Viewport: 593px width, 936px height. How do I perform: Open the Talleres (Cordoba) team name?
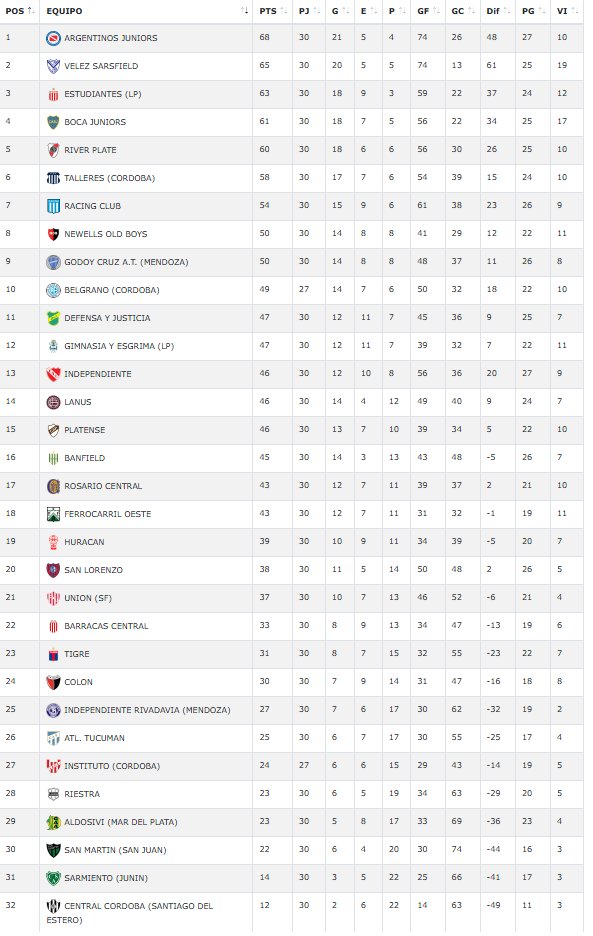click(109, 178)
